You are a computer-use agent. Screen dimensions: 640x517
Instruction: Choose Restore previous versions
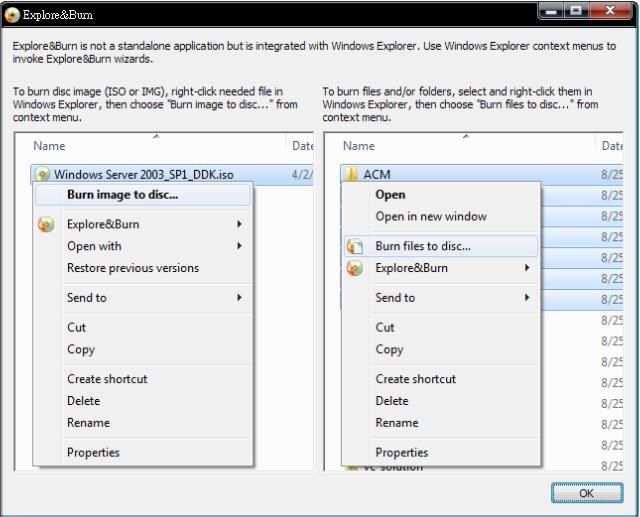[x=132, y=268]
